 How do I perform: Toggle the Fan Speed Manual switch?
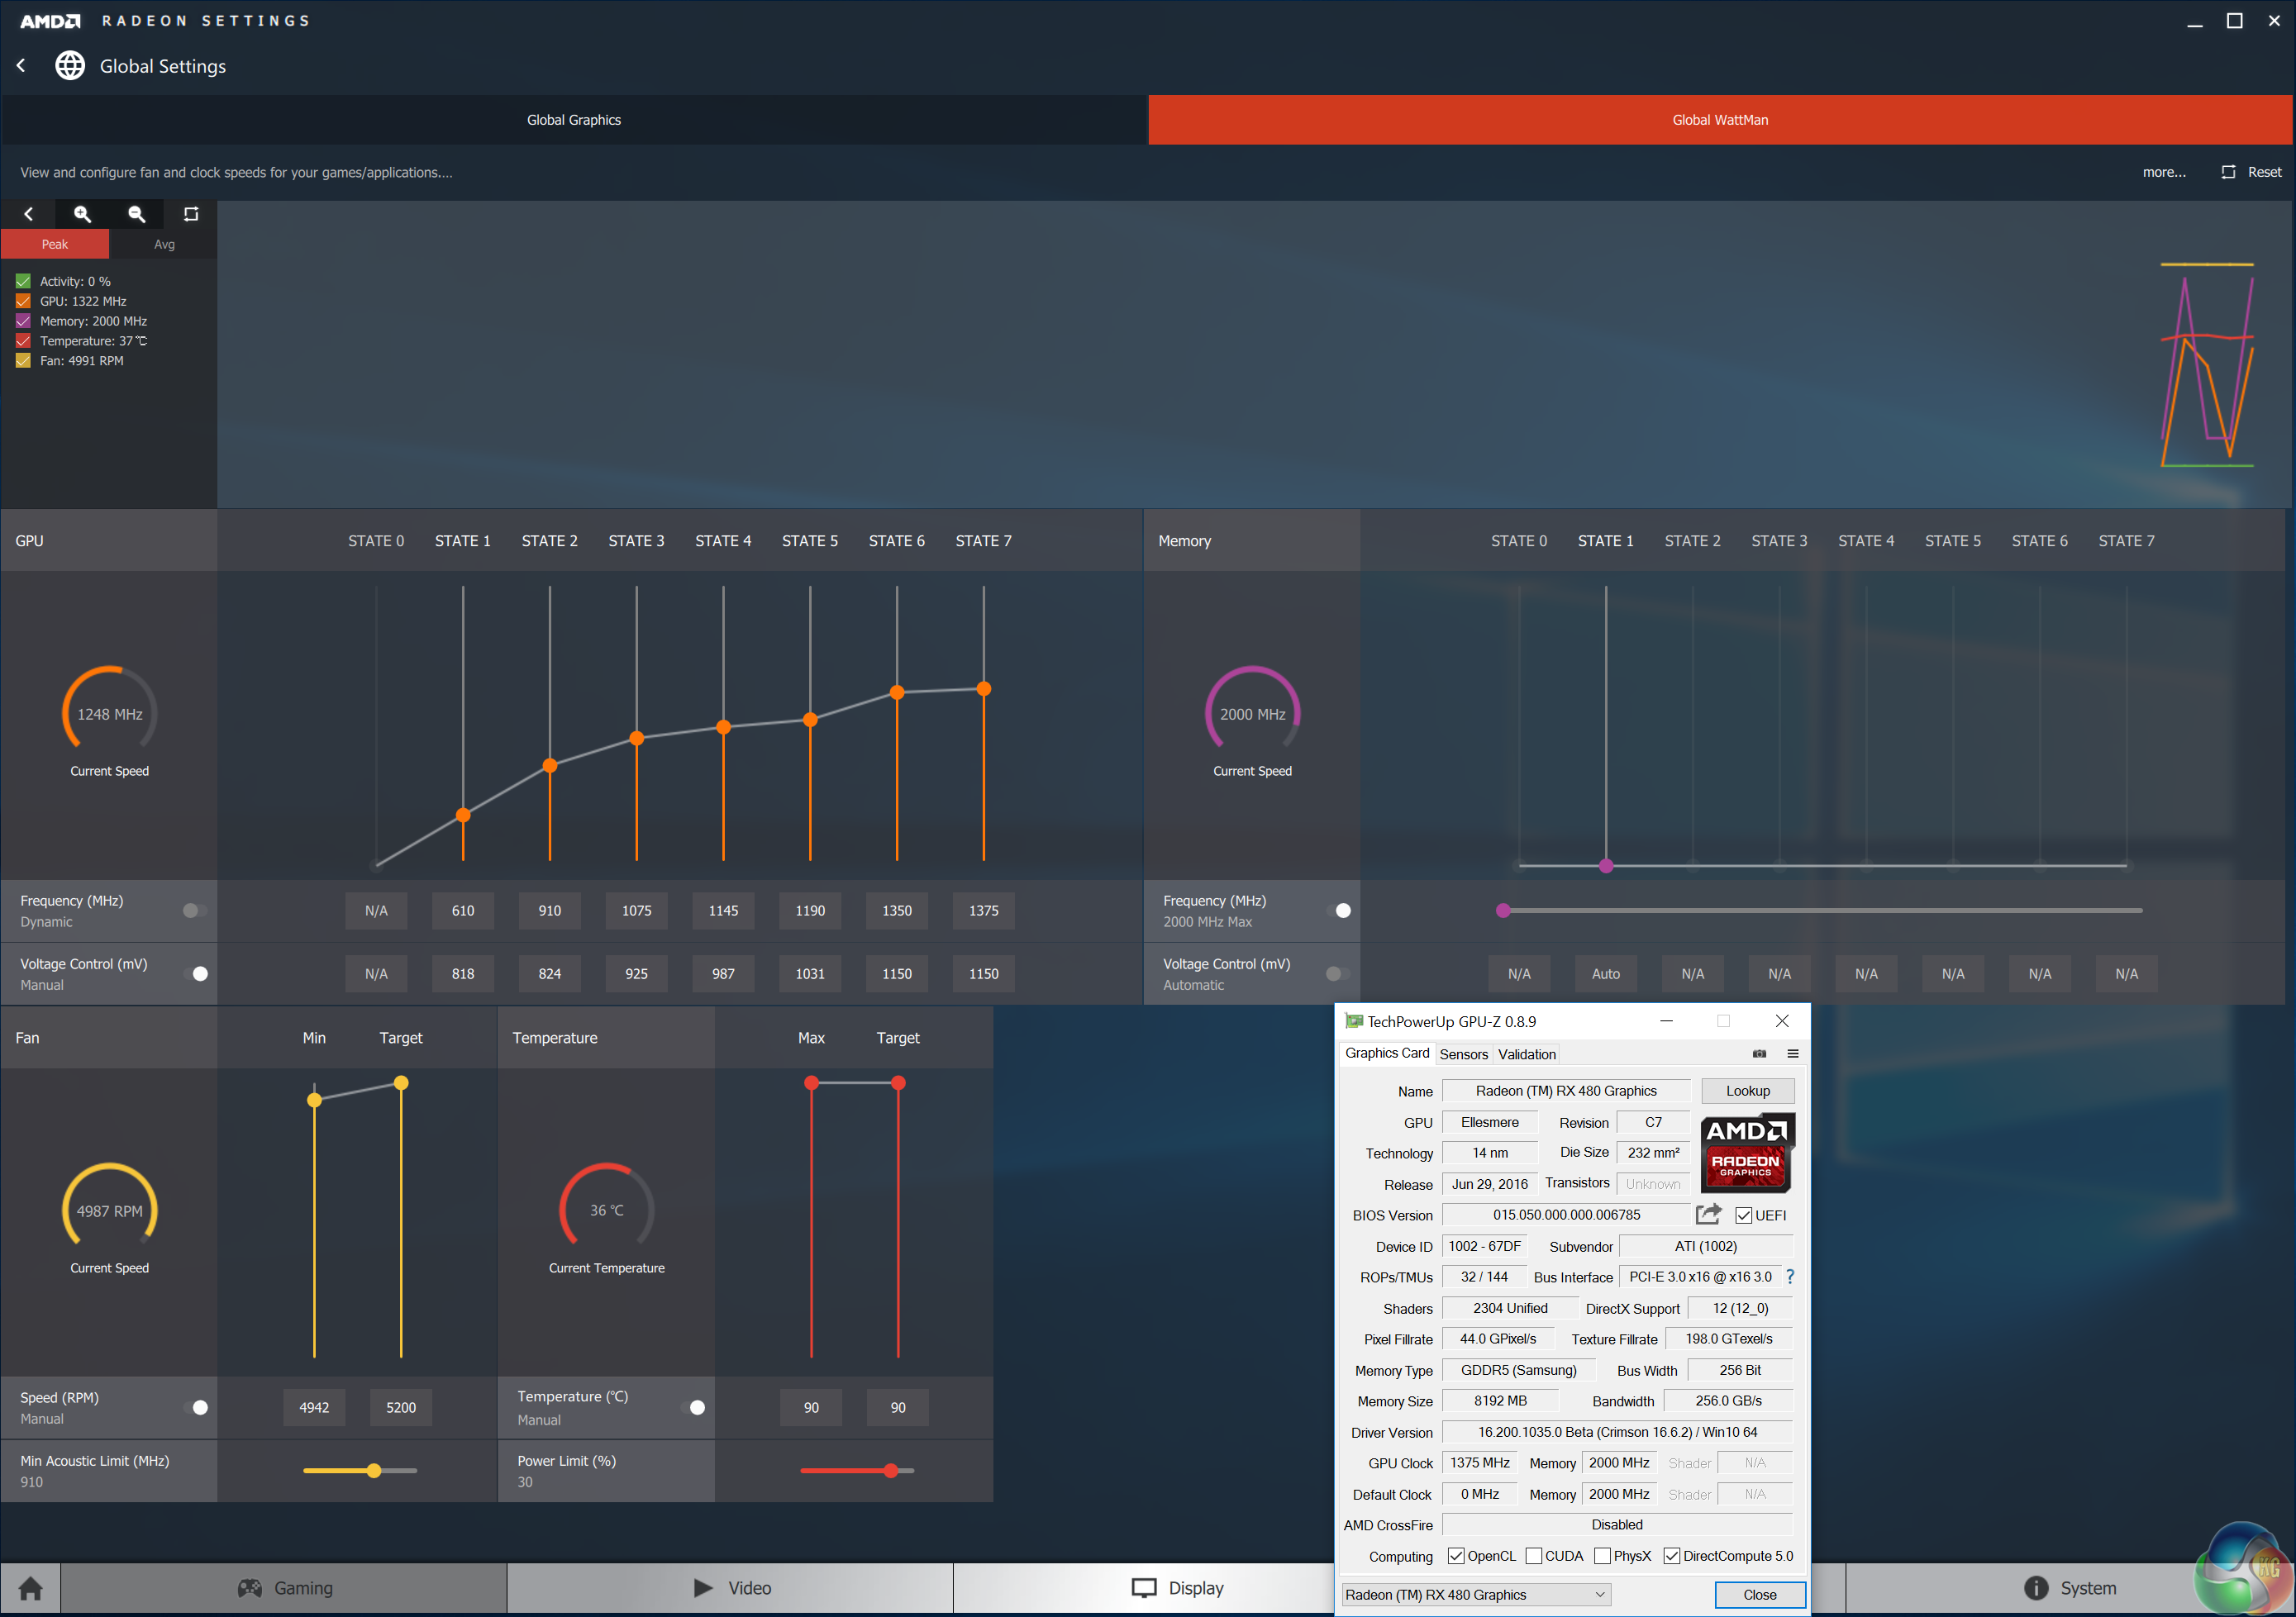coord(198,1407)
